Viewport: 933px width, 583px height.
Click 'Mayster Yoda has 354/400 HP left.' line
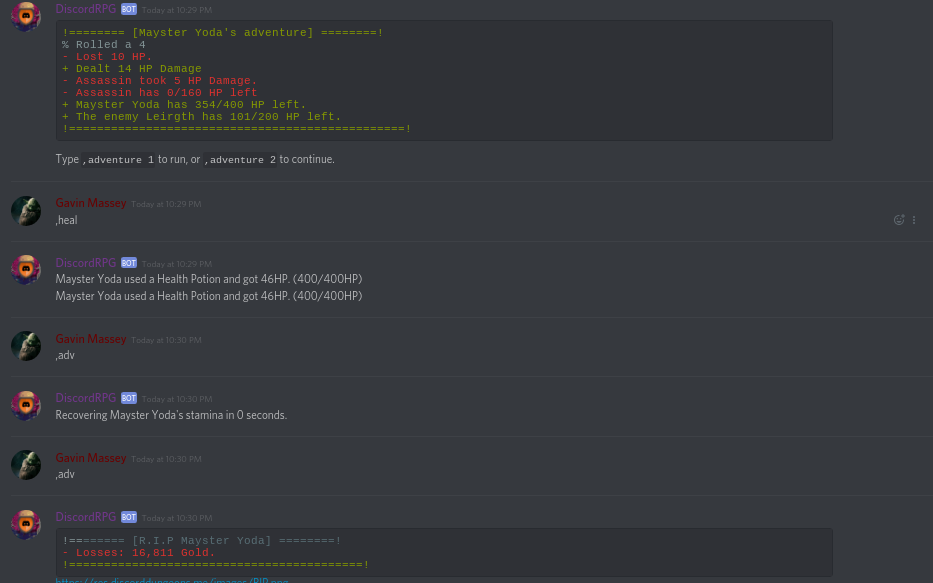[x=184, y=104]
